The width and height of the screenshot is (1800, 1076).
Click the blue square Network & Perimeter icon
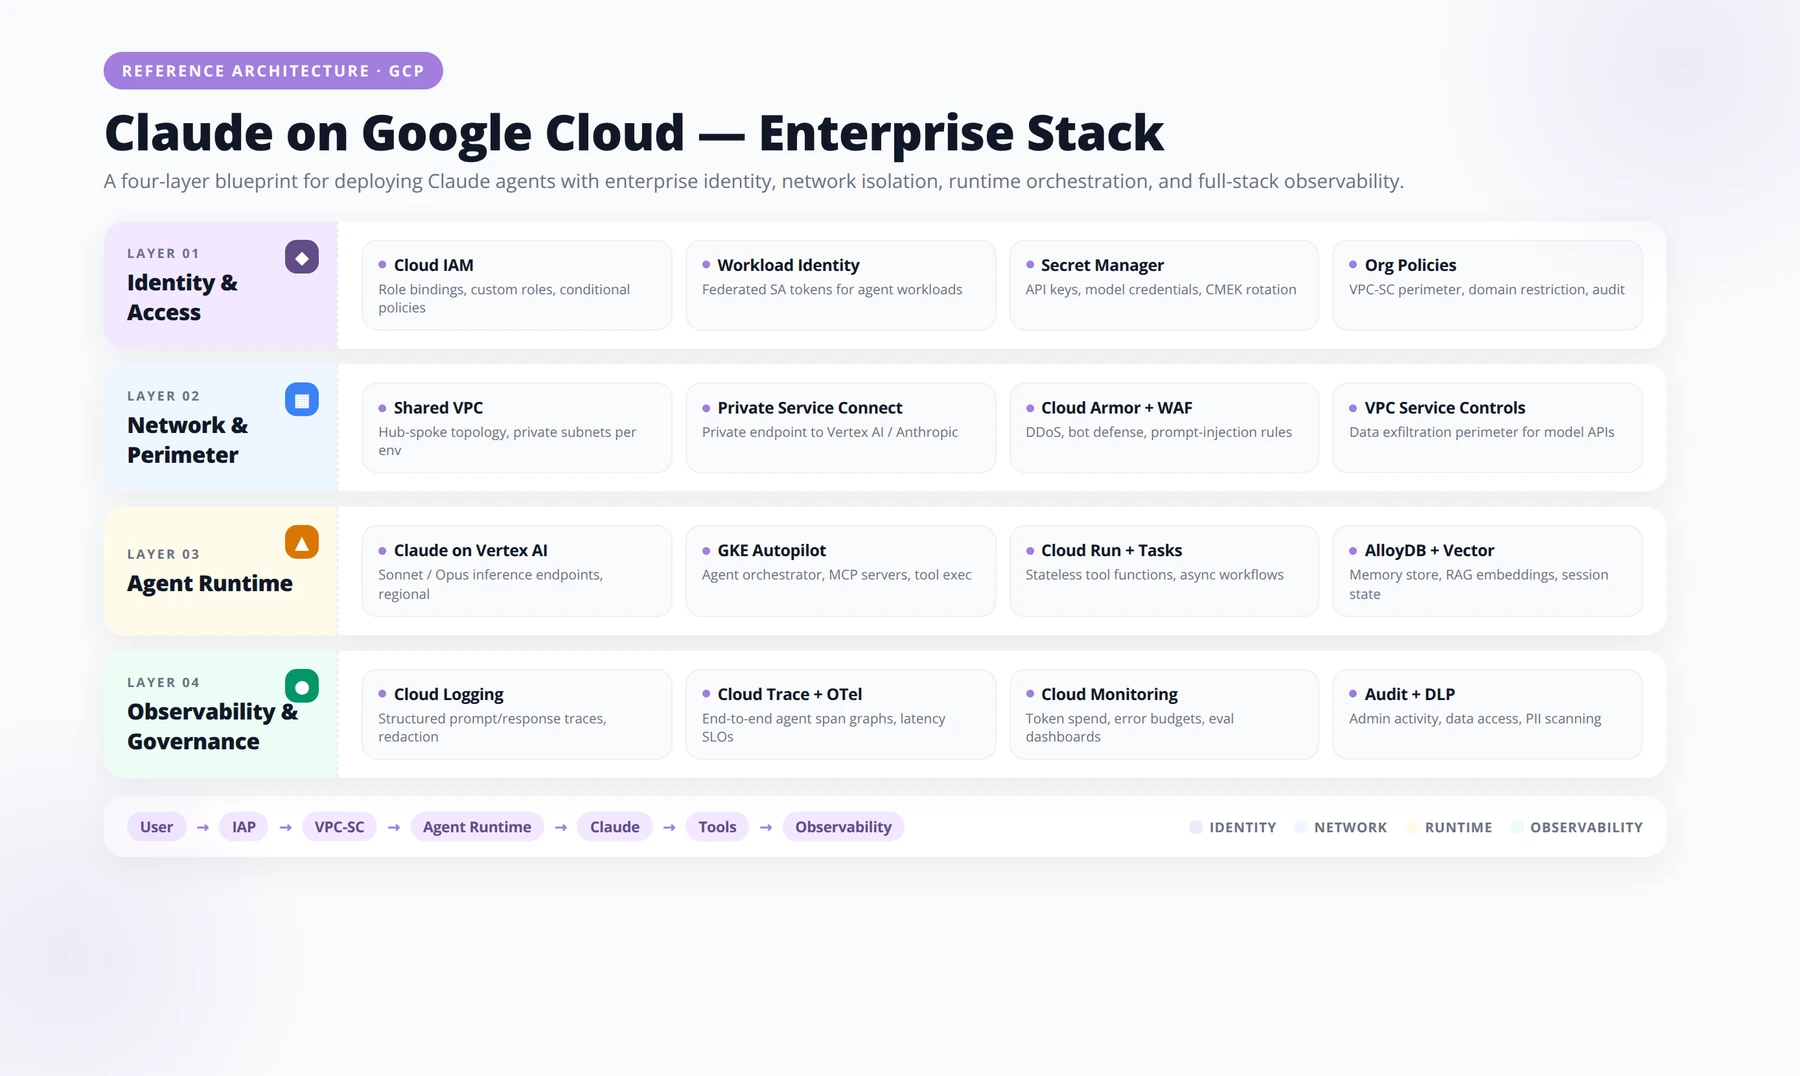302,400
